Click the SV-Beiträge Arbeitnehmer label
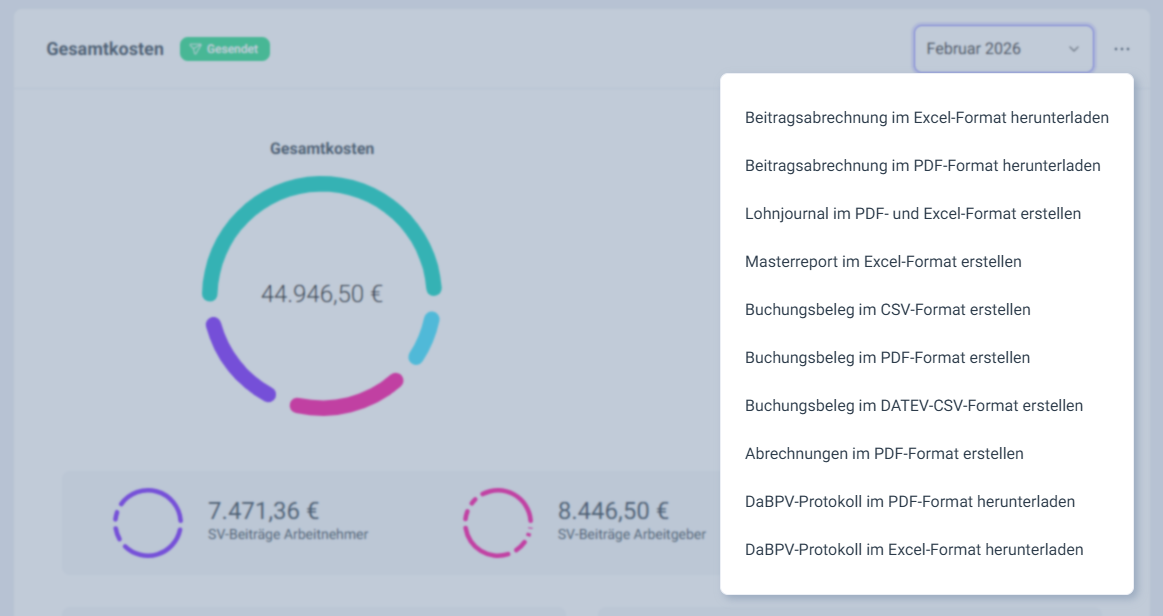Image resolution: width=1163 pixels, height=616 pixels. [288, 534]
